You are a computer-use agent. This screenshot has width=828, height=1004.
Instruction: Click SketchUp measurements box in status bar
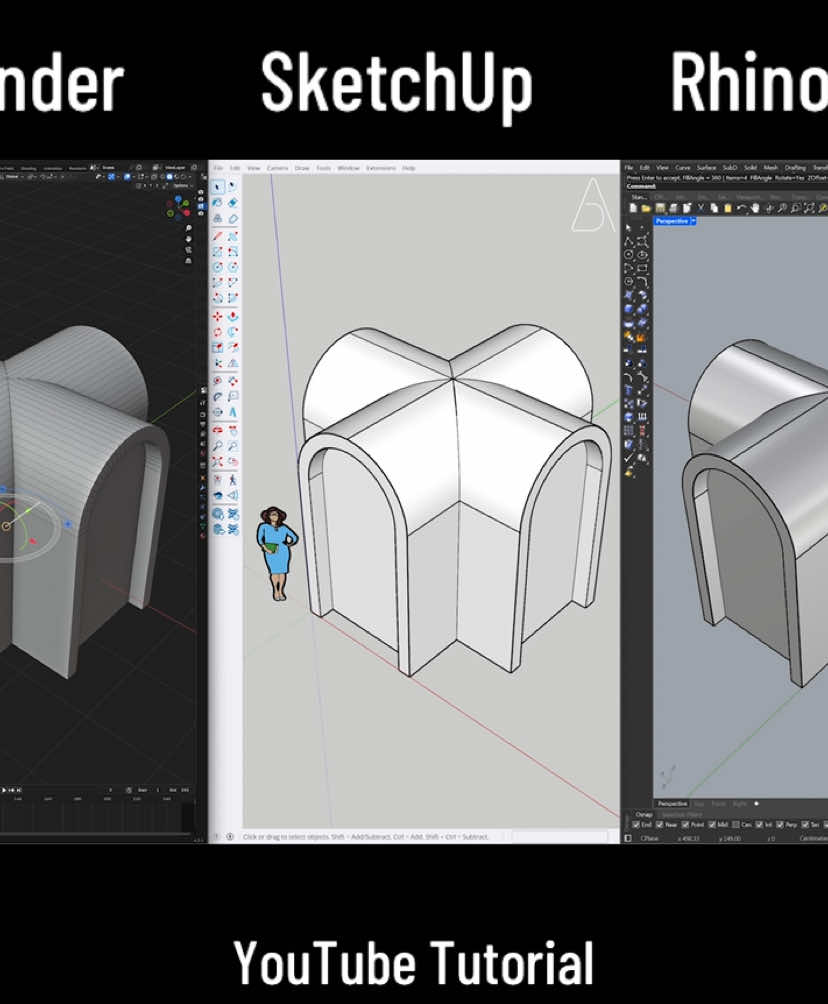[560, 836]
